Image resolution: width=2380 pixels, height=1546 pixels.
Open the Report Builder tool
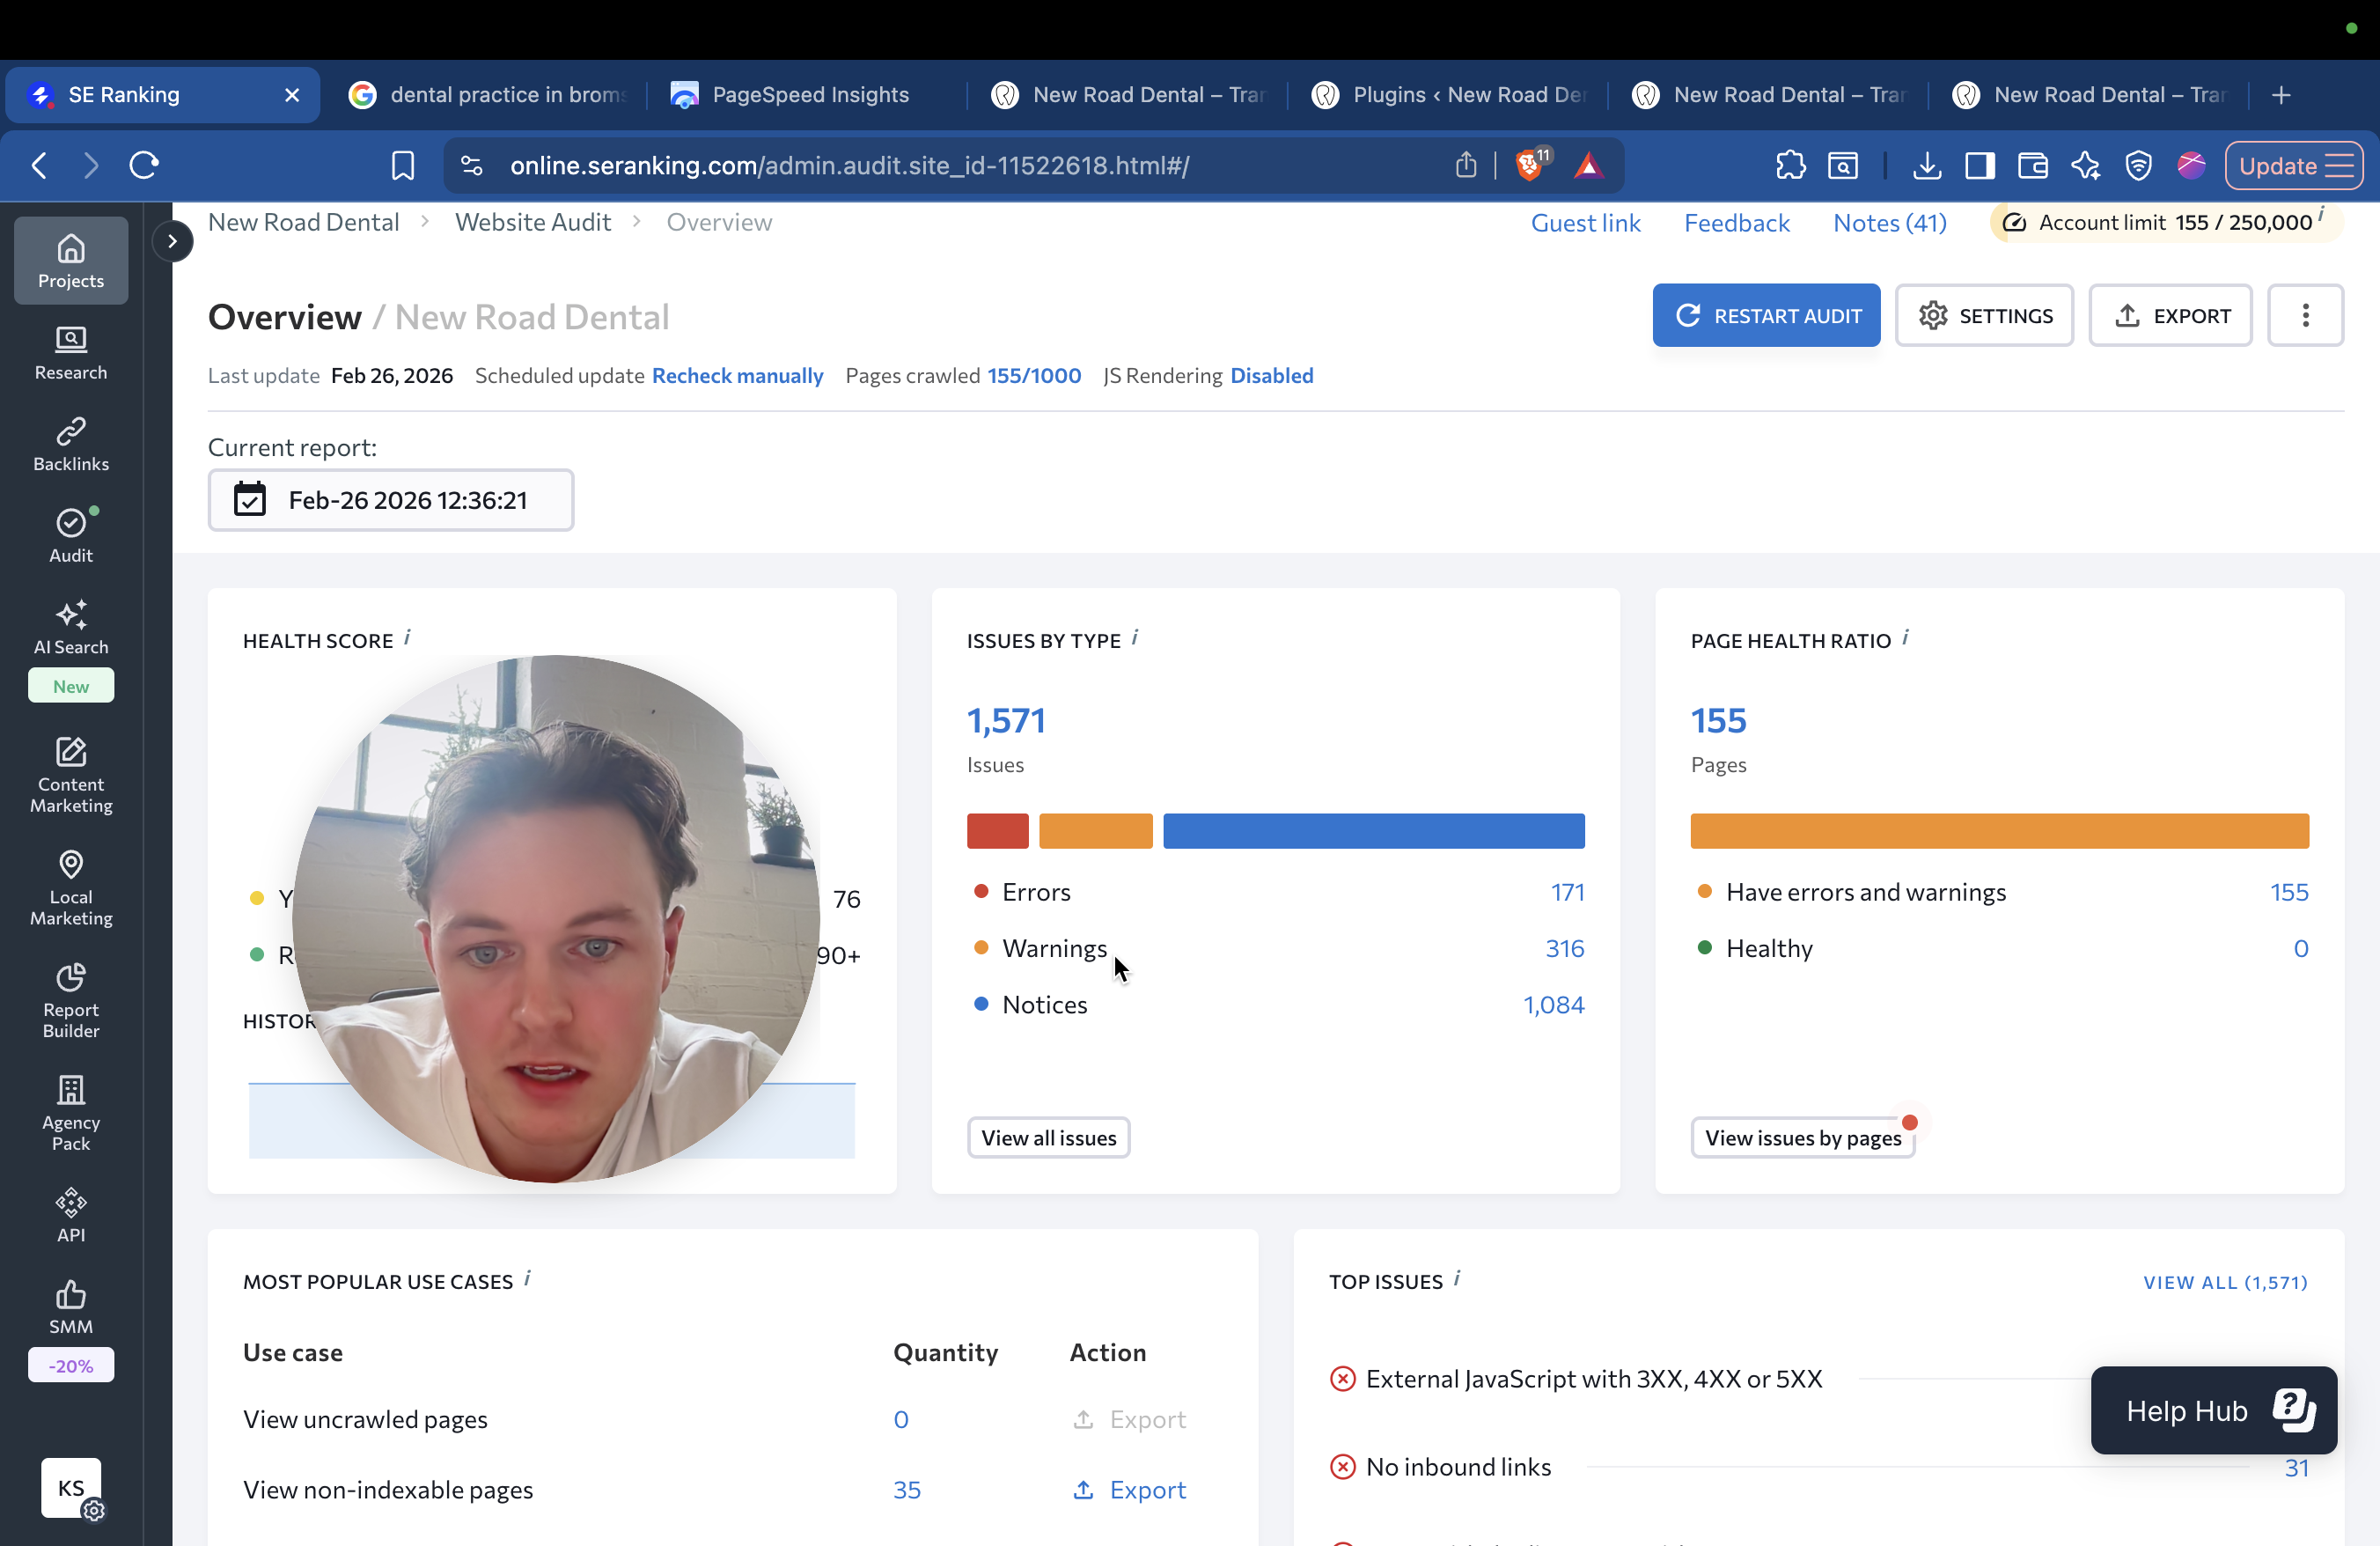(x=70, y=1000)
